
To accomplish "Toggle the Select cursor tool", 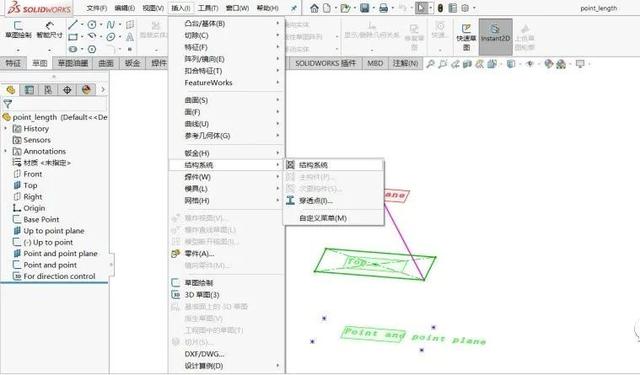I will (x=421, y=8).
